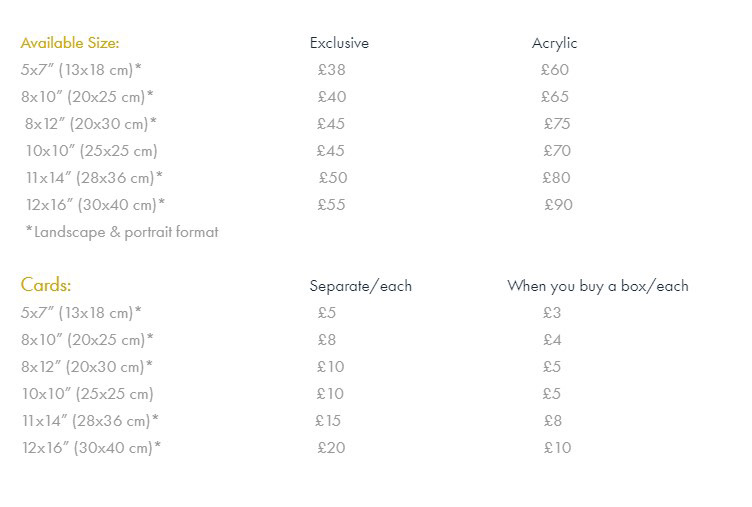Click the £20 Separate/each card price

pos(331,448)
